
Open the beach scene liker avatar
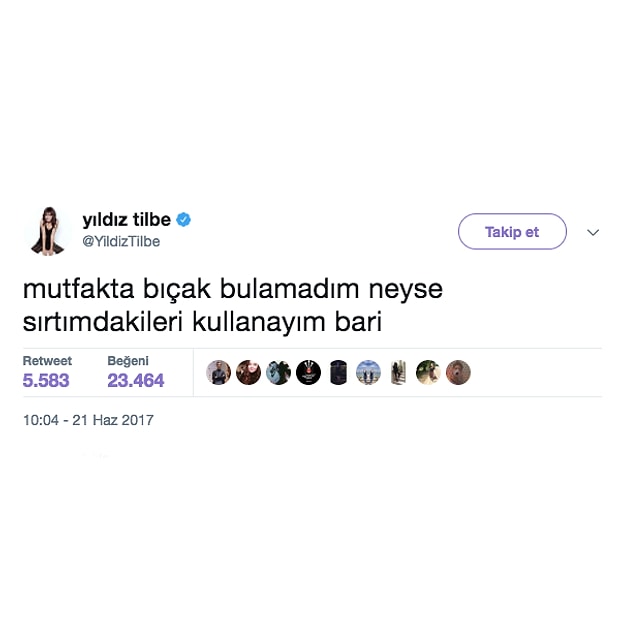[369, 372]
